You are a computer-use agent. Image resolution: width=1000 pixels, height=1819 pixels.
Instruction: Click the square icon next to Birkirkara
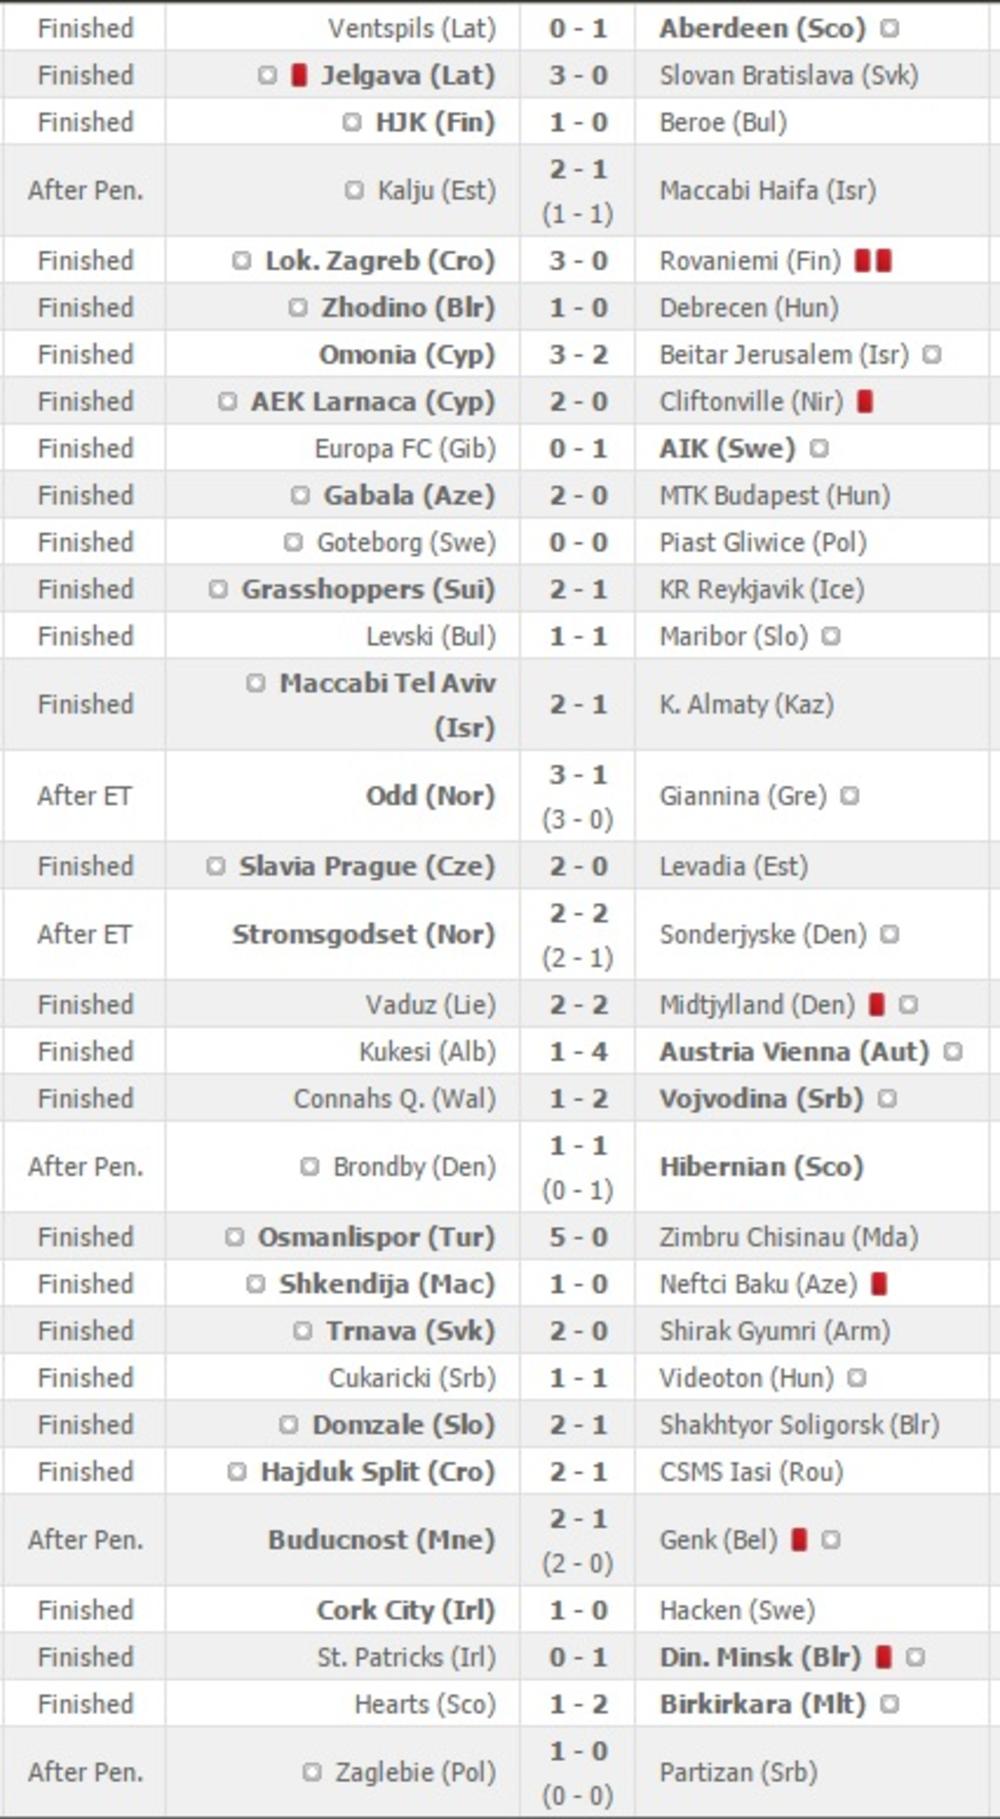coord(890,1704)
